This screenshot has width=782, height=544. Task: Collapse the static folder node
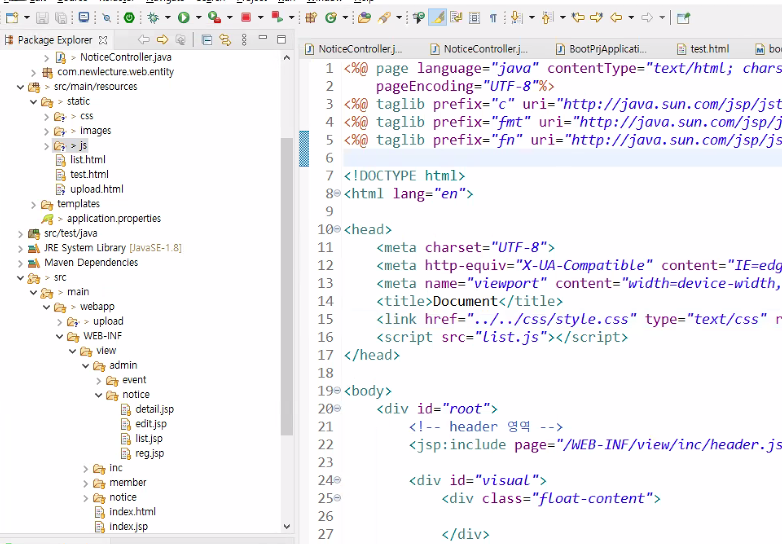tap(33, 102)
